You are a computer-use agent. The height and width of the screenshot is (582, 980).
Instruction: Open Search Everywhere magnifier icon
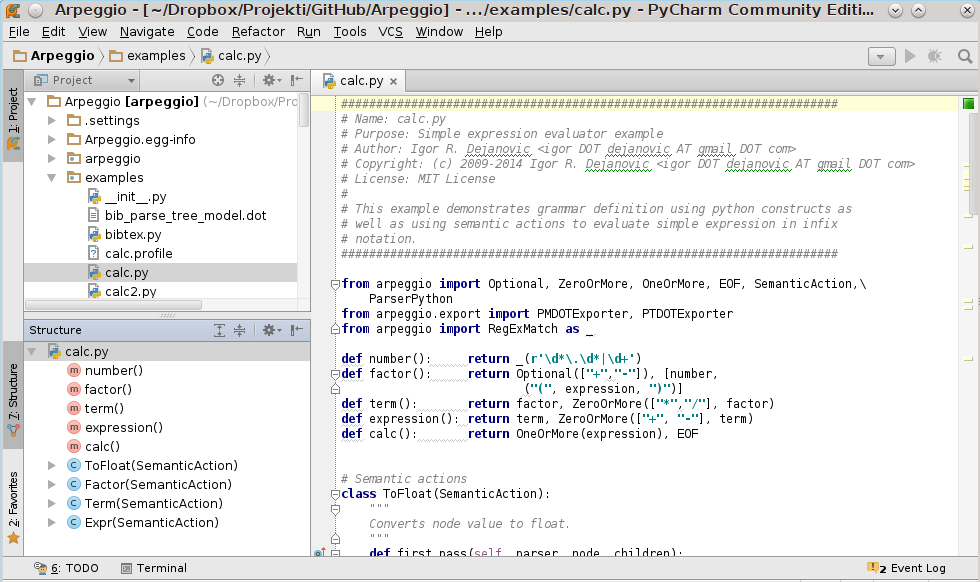(965, 56)
